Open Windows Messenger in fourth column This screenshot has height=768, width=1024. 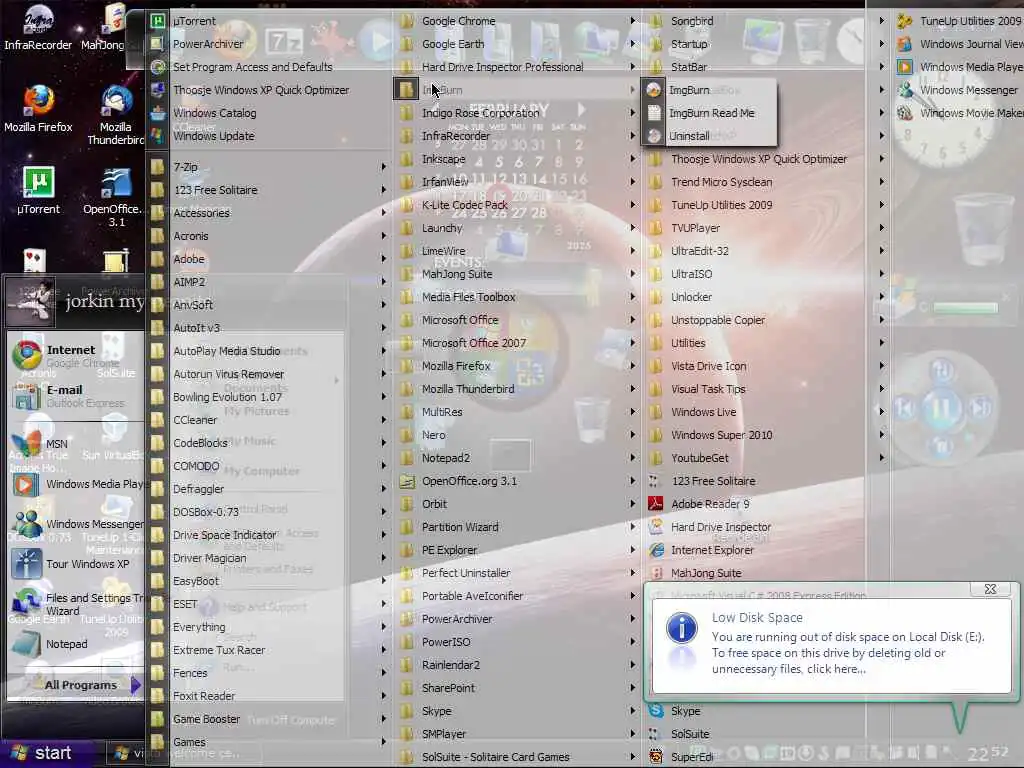[x=959, y=90]
